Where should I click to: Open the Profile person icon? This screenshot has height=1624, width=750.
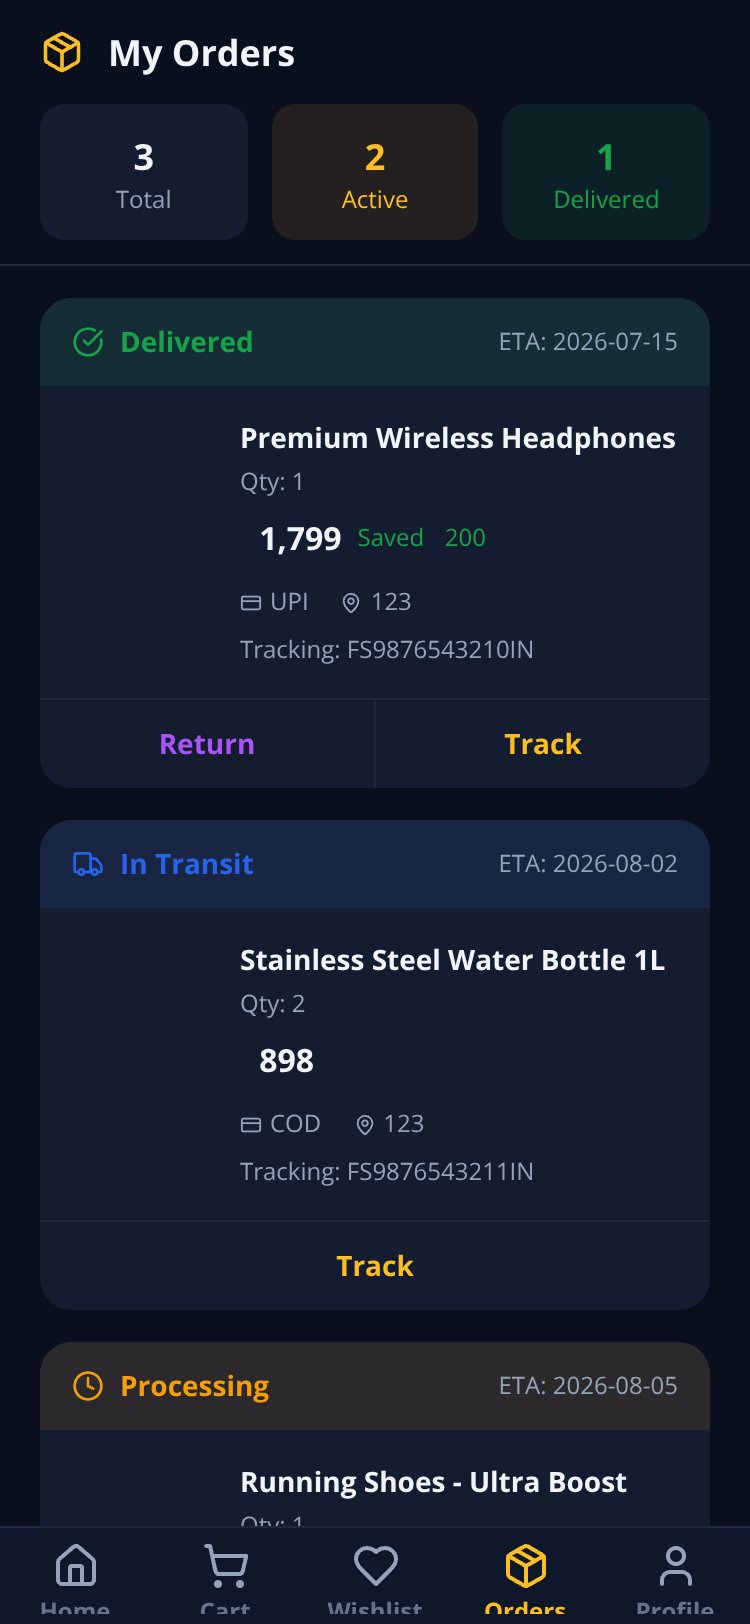[676, 1565]
